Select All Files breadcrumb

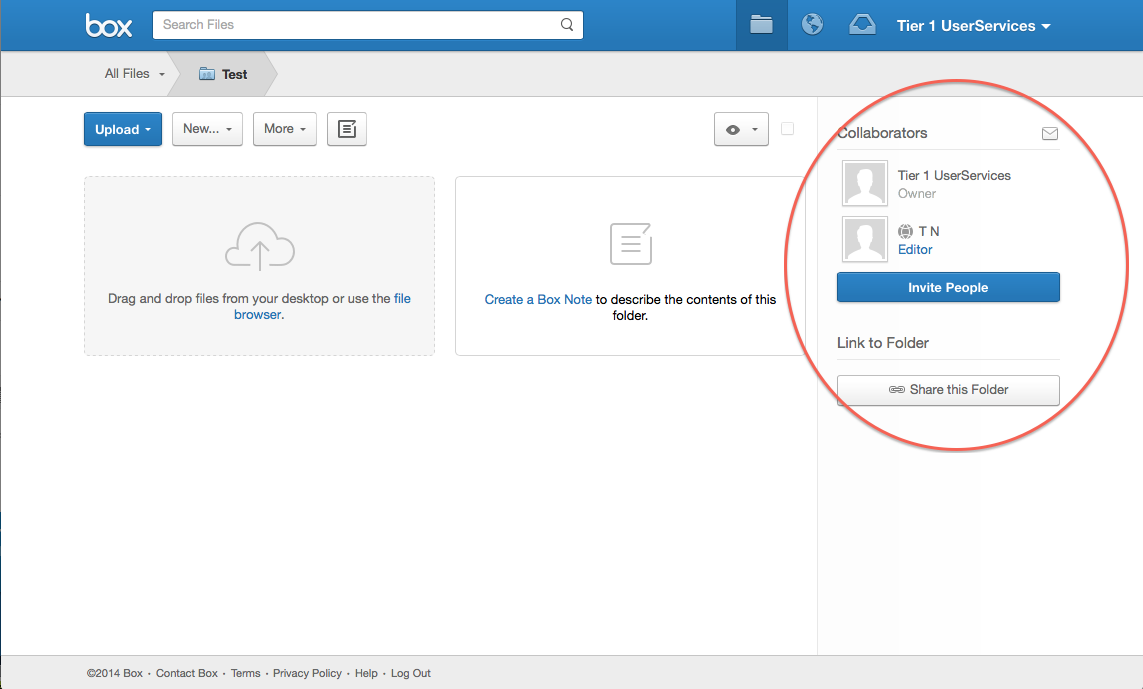point(133,74)
